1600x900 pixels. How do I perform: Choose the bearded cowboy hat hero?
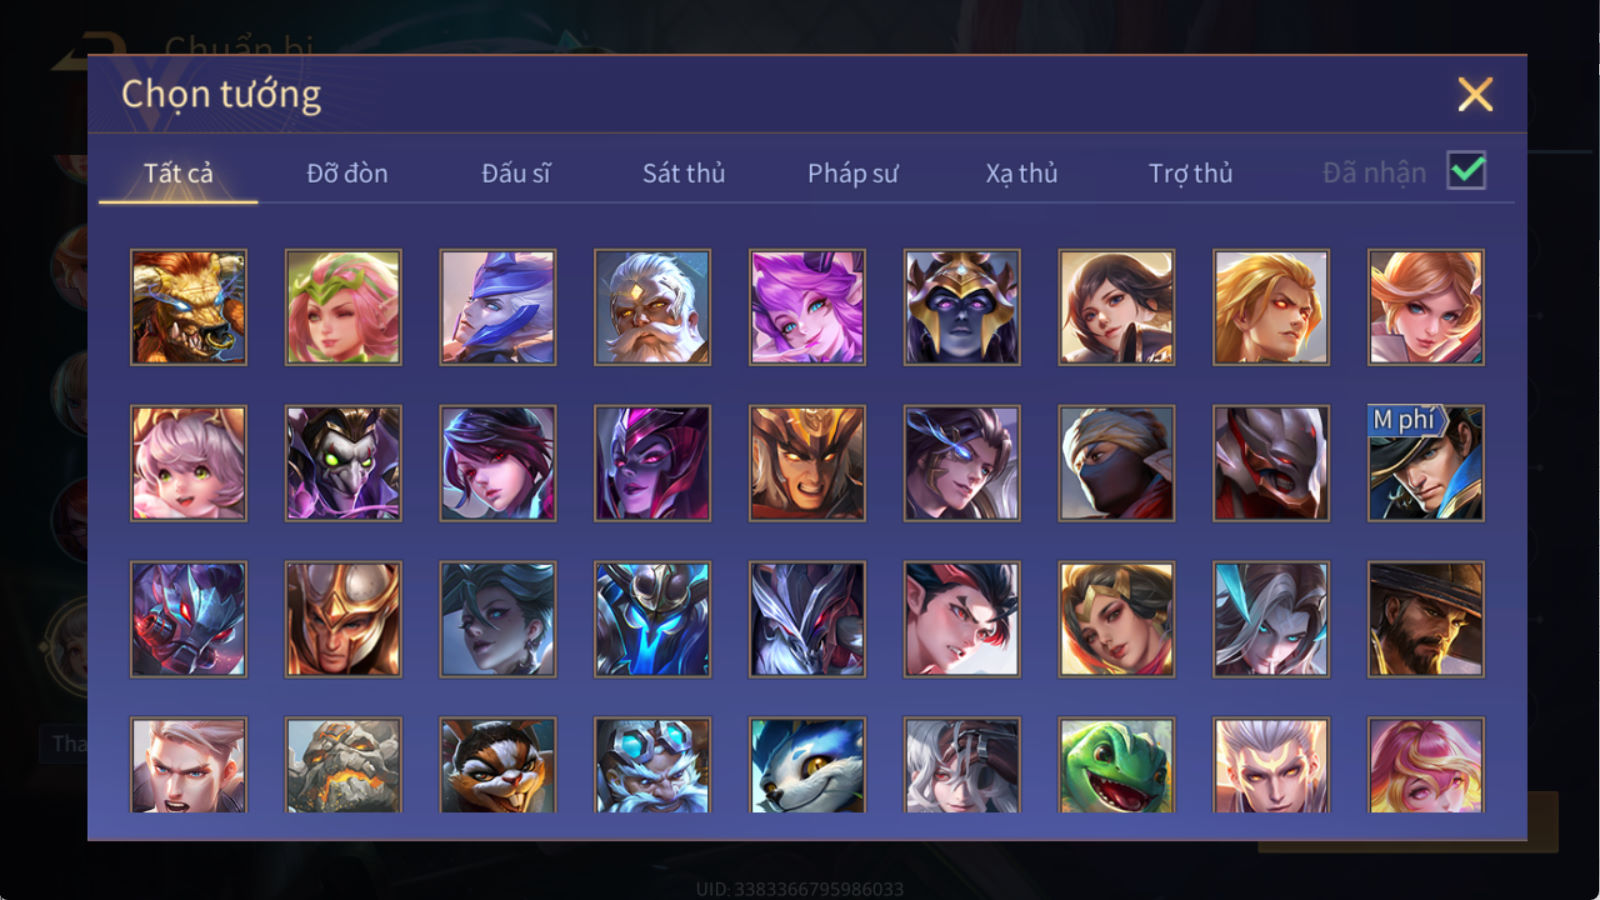click(1426, 619)
